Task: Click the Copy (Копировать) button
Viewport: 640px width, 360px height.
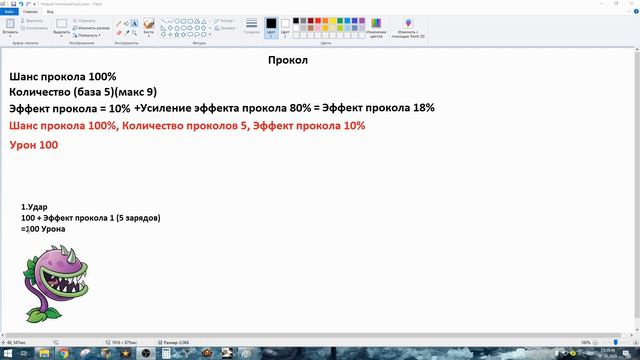Action: tap(34, 28)
